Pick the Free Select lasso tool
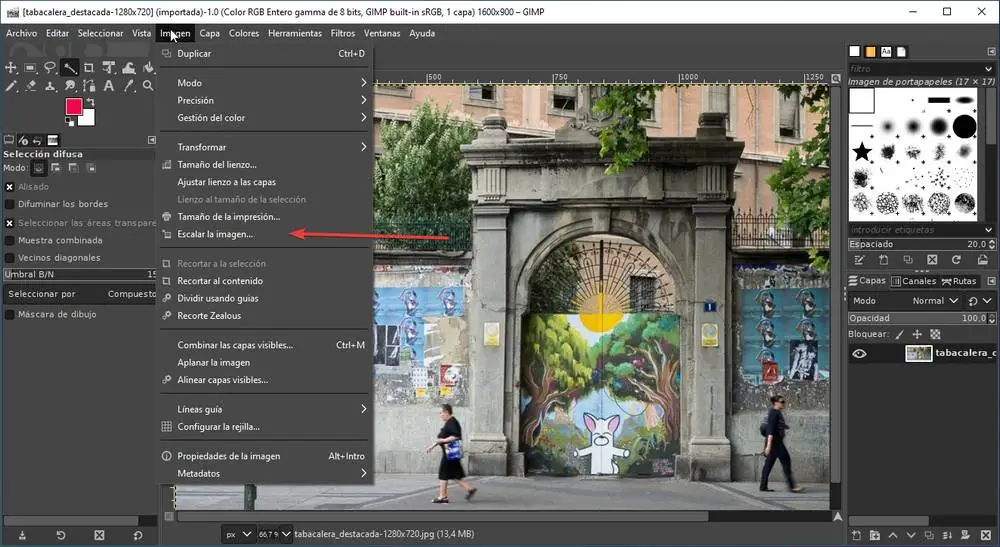The height and width of the screenshot is (547, 1000). click(49, 68)
